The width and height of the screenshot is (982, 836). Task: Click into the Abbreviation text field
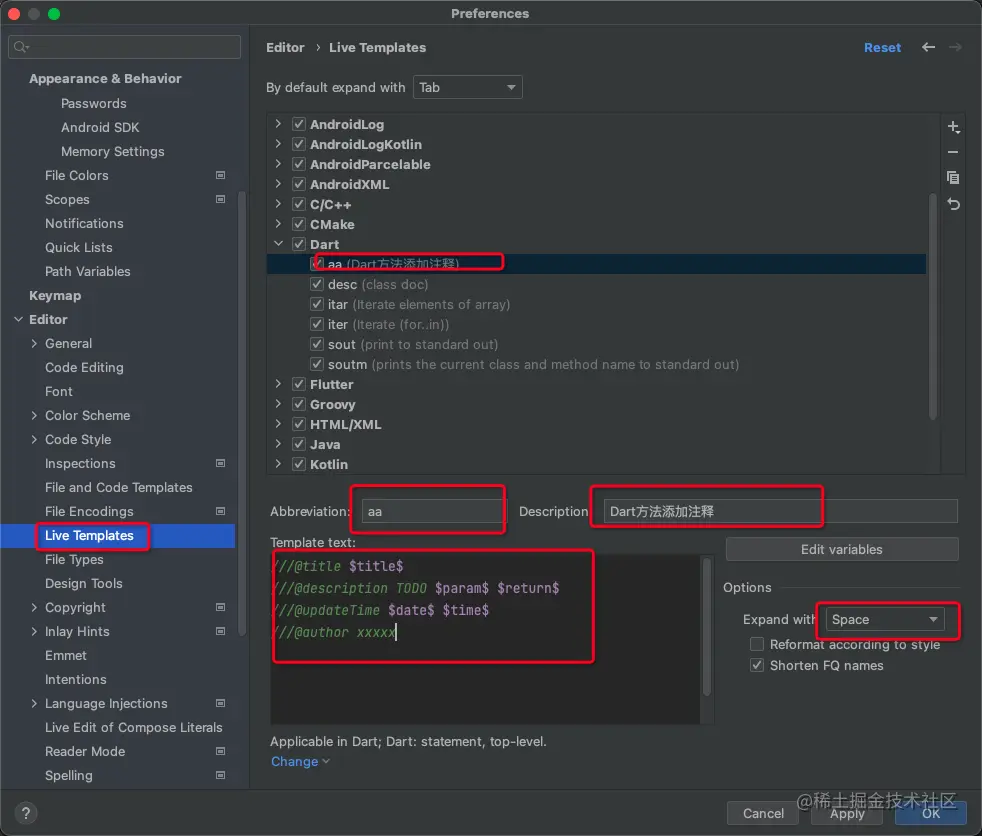click(432, 511)
